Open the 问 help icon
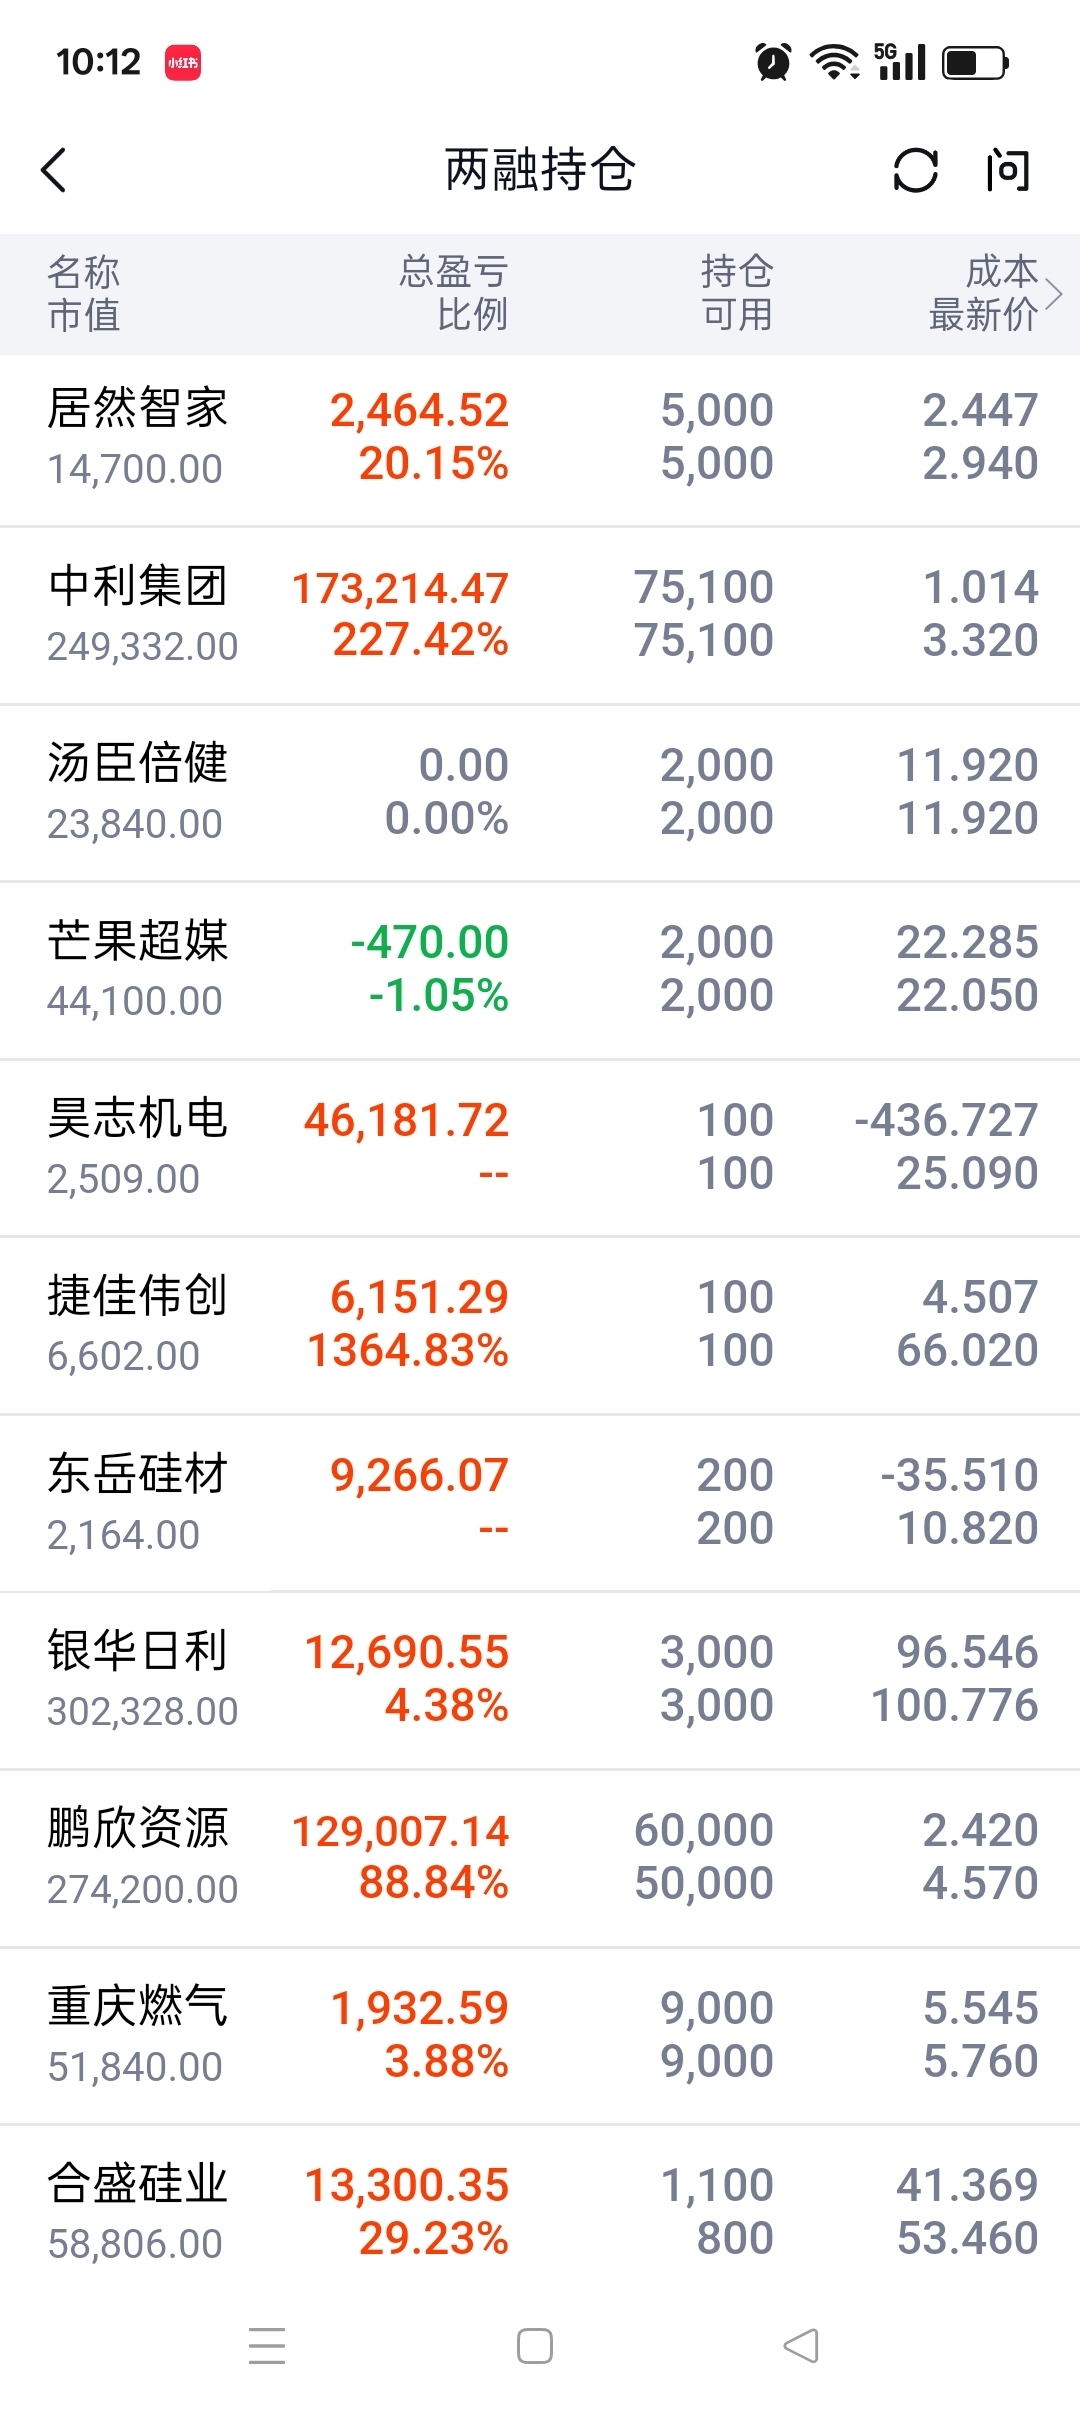The width and height of the screenshot is (1080, 2412). tap(1007, 170)
